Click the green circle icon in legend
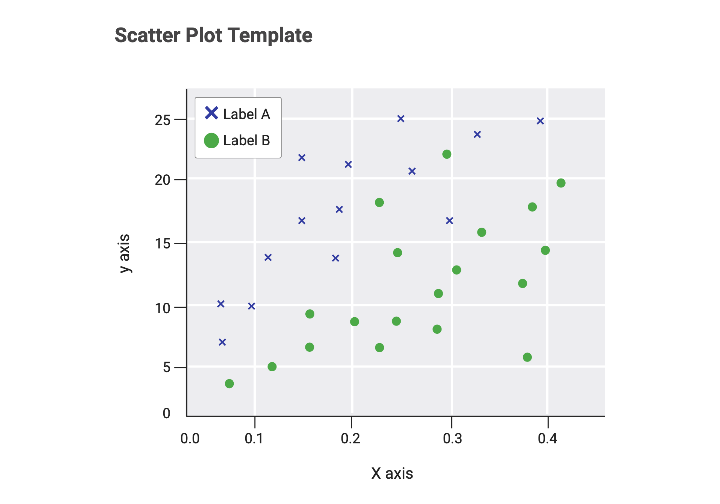The width and height of the screenshot is (720, 504). [x=211, y=140]
